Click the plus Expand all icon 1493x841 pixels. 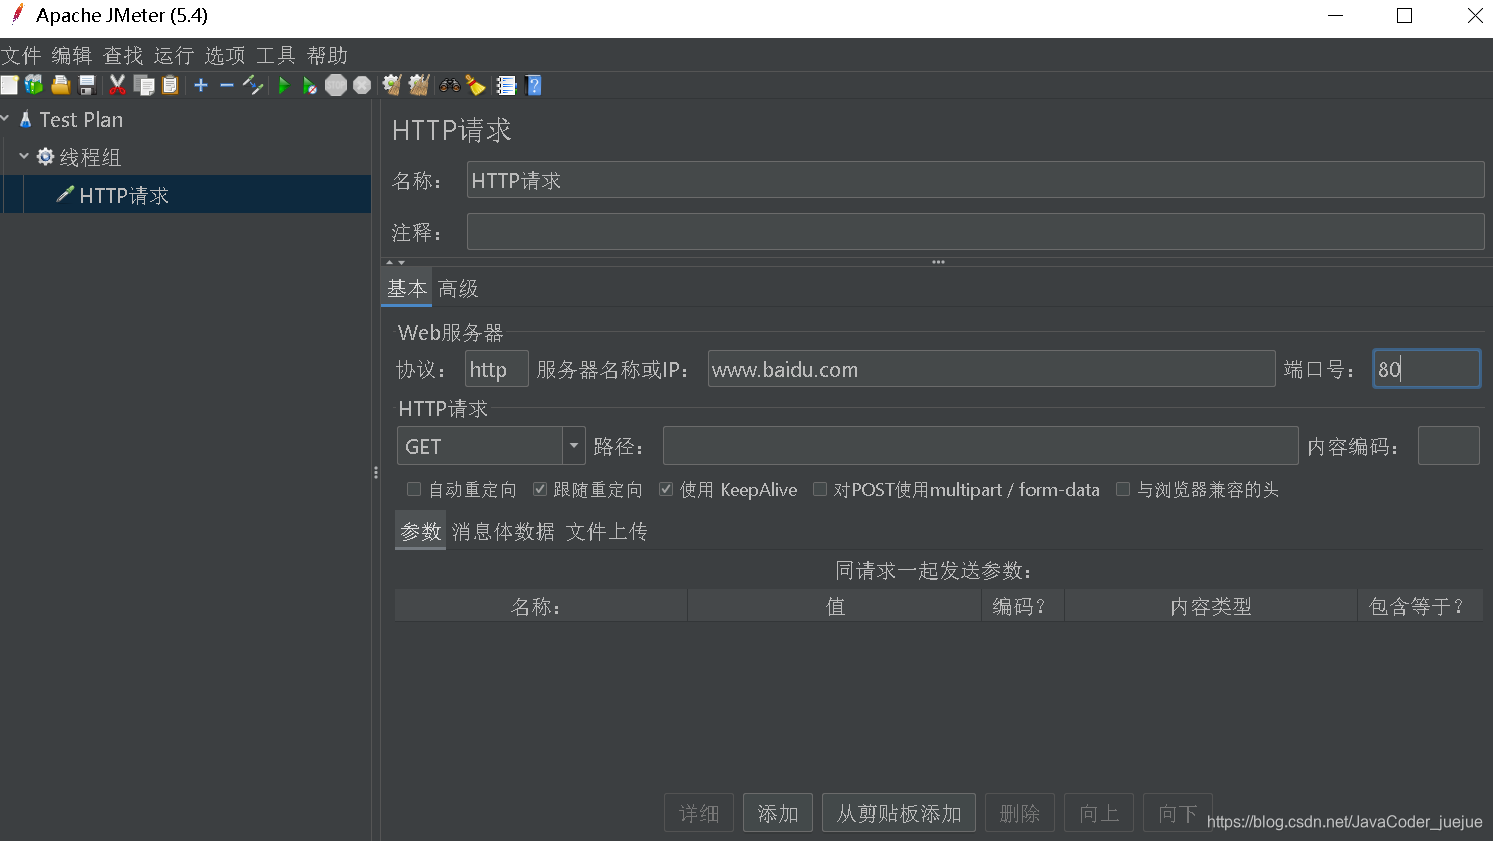click(201, 85)
